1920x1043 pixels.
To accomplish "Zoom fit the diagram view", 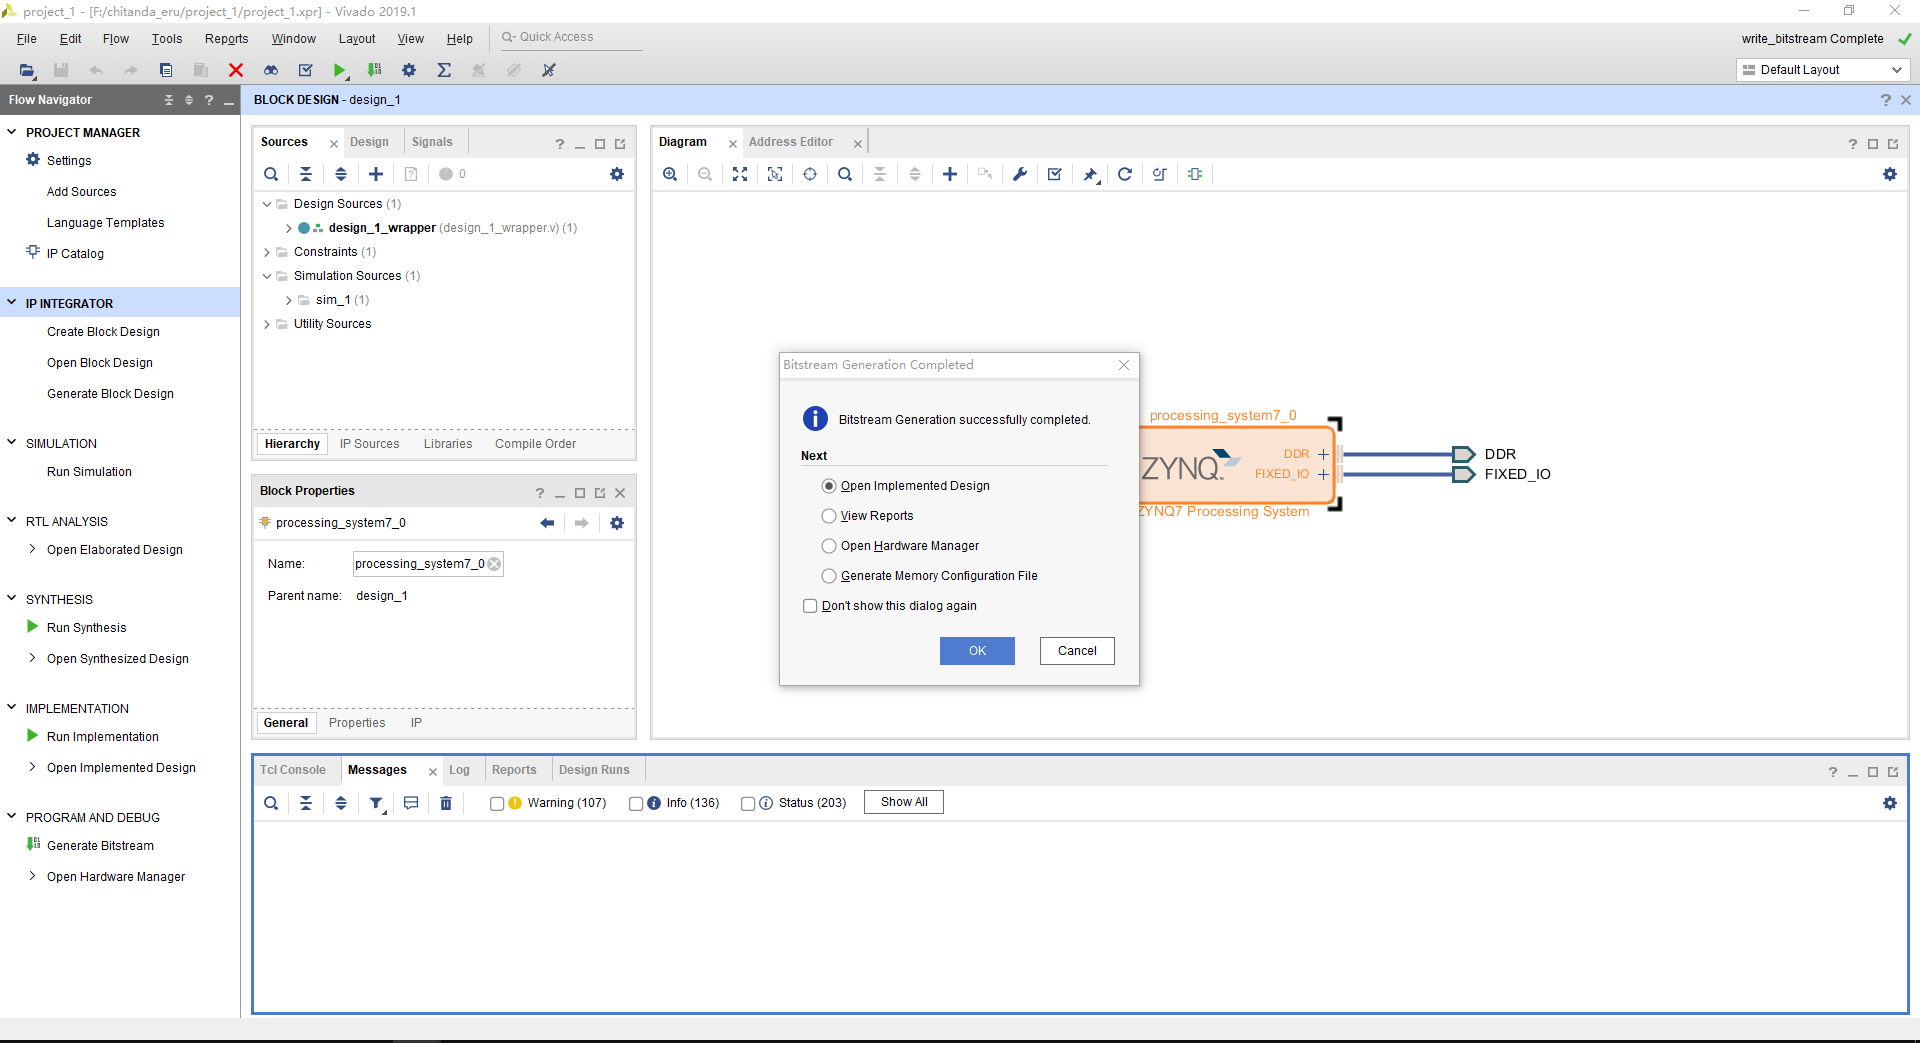I will 740,174.
